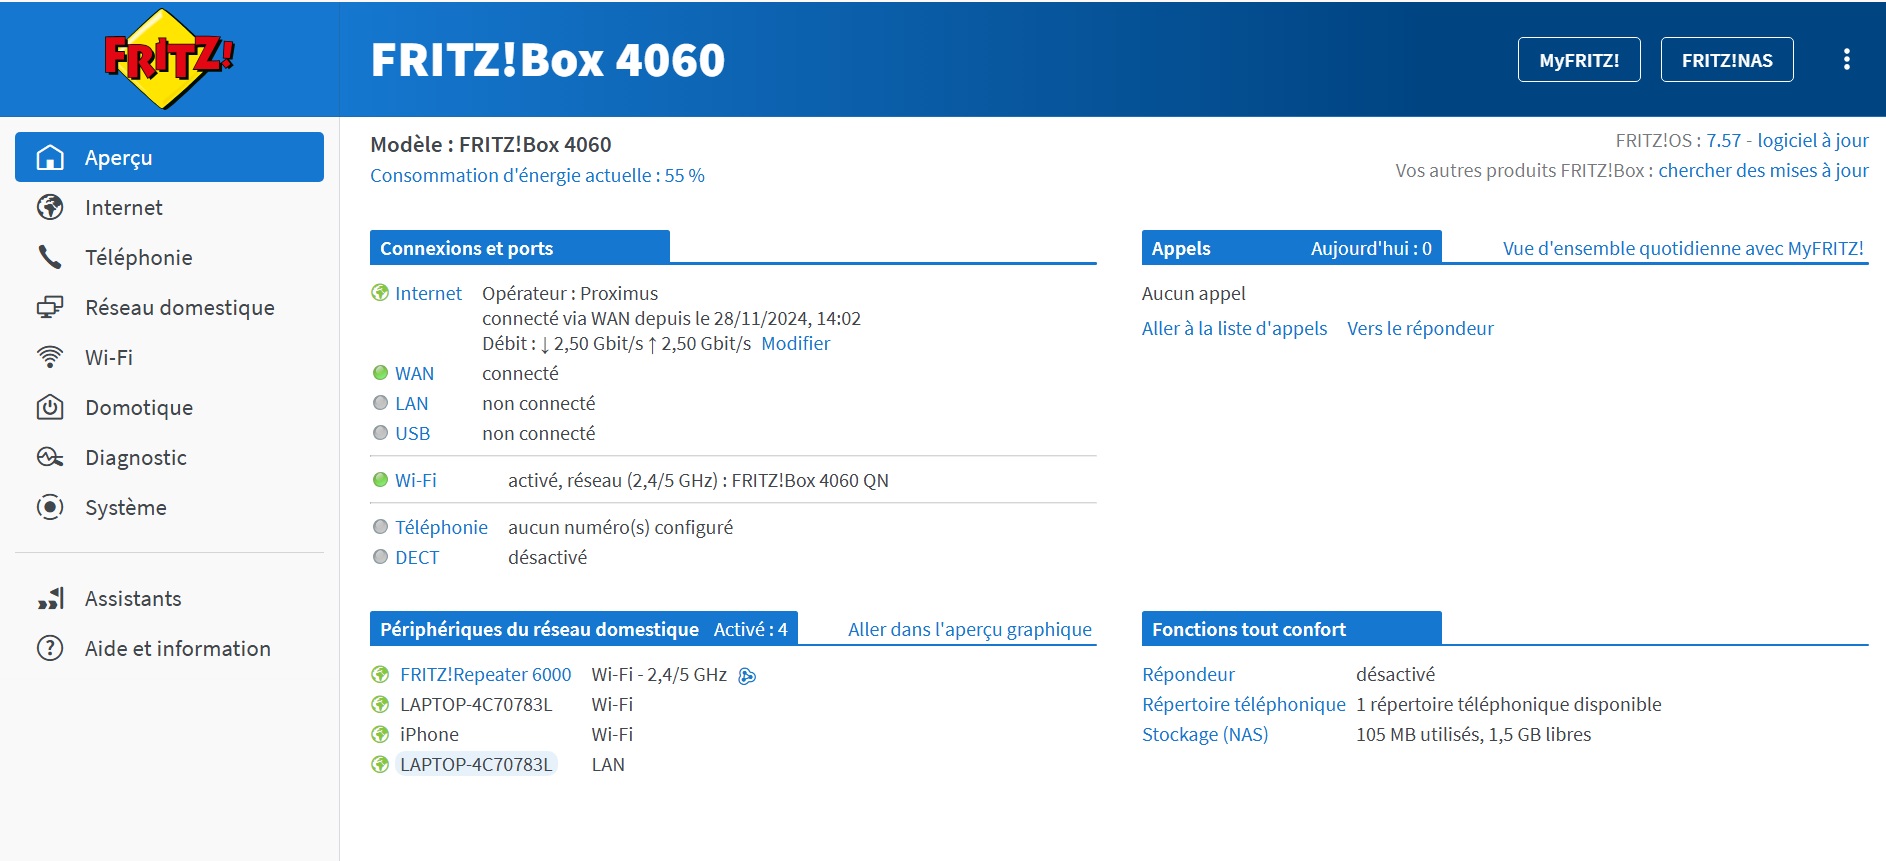Open the Wi-Fi link in Connexions et ports

point(415,480)
